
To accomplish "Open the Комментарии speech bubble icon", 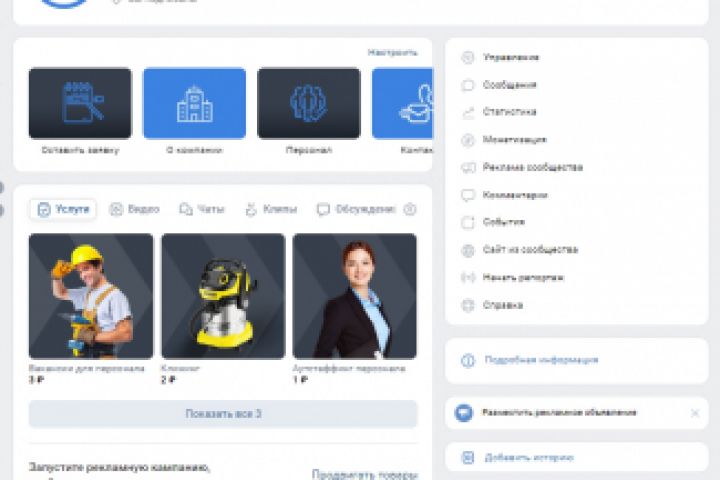I will pyautogui.click(x=467, y=195).
